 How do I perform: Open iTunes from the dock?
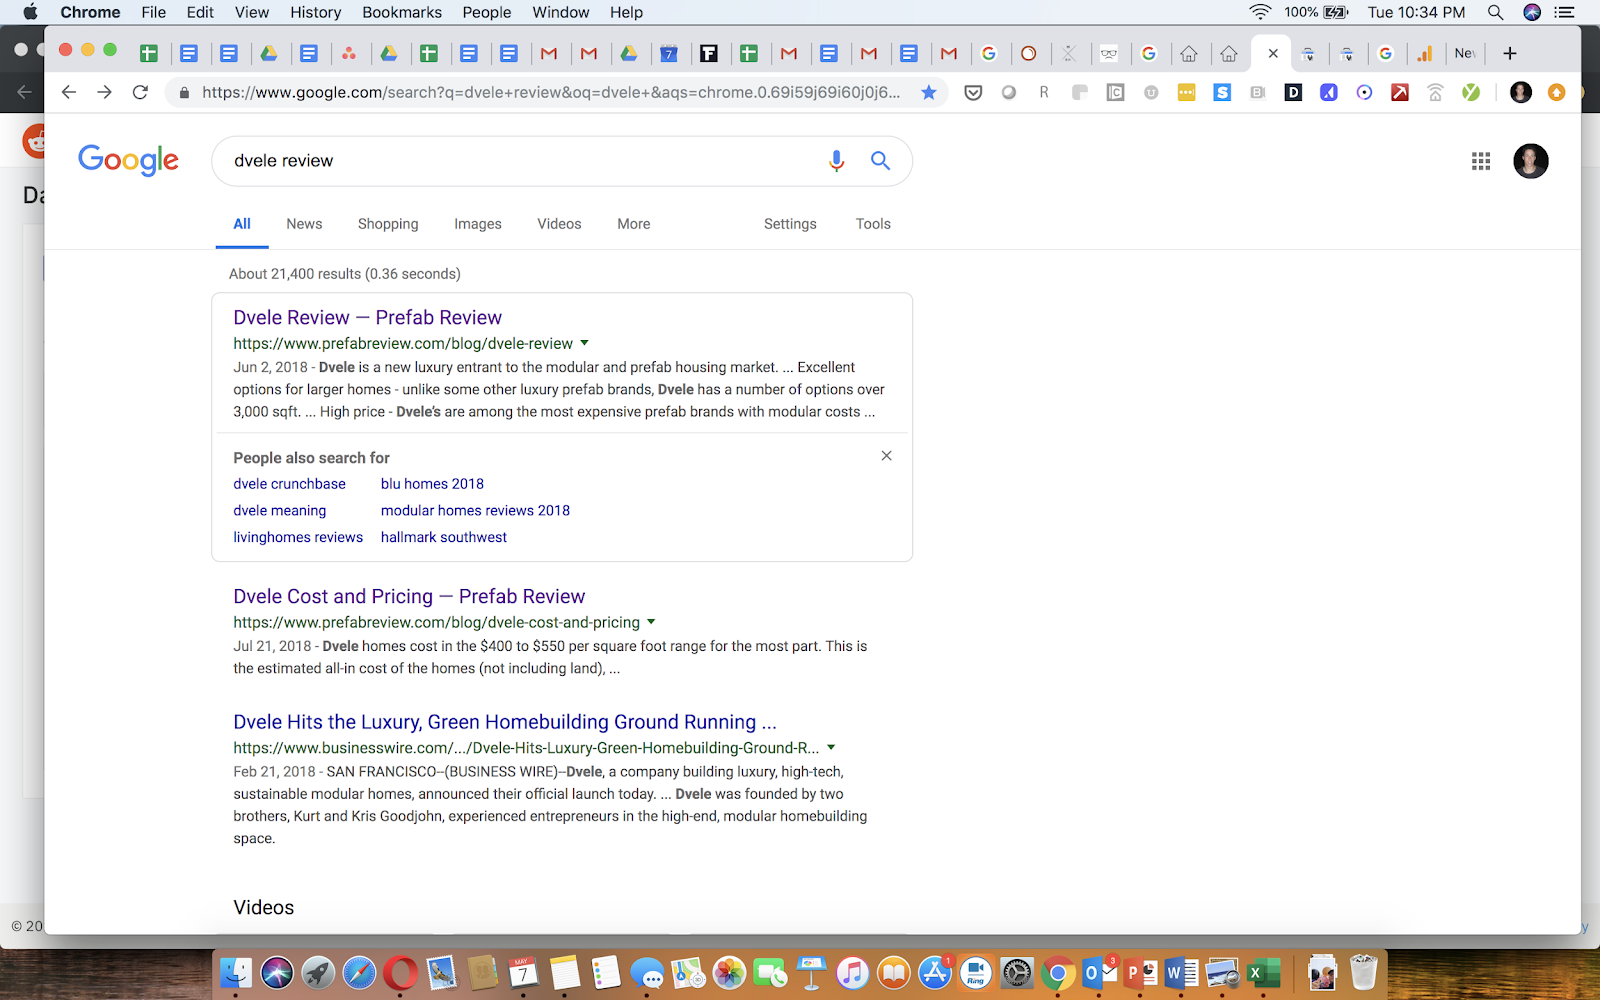tap(852, 972)
